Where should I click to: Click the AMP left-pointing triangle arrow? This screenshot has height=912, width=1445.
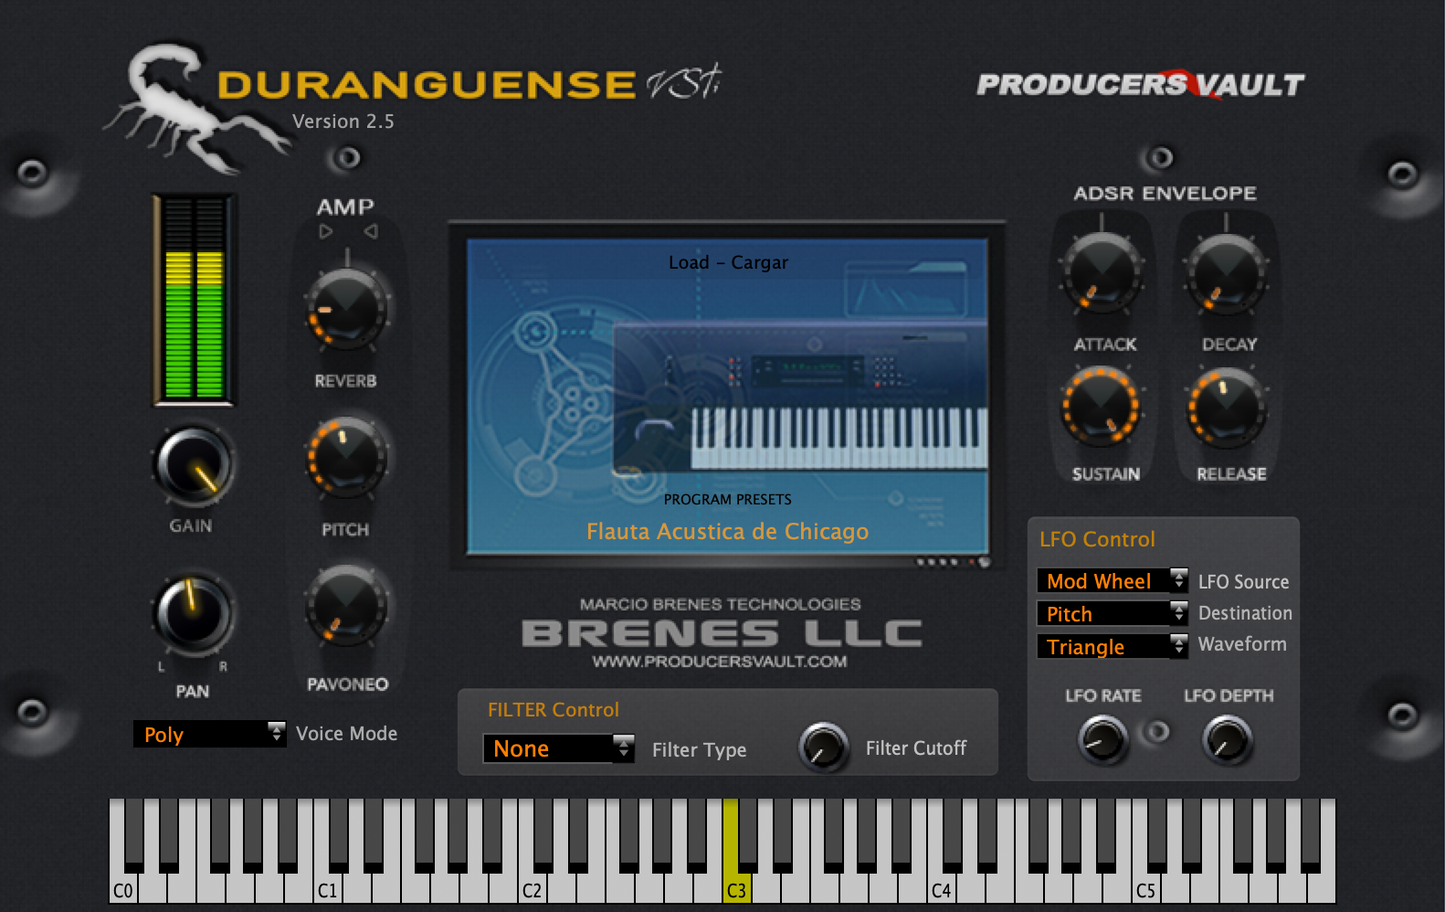coord(370,232)
